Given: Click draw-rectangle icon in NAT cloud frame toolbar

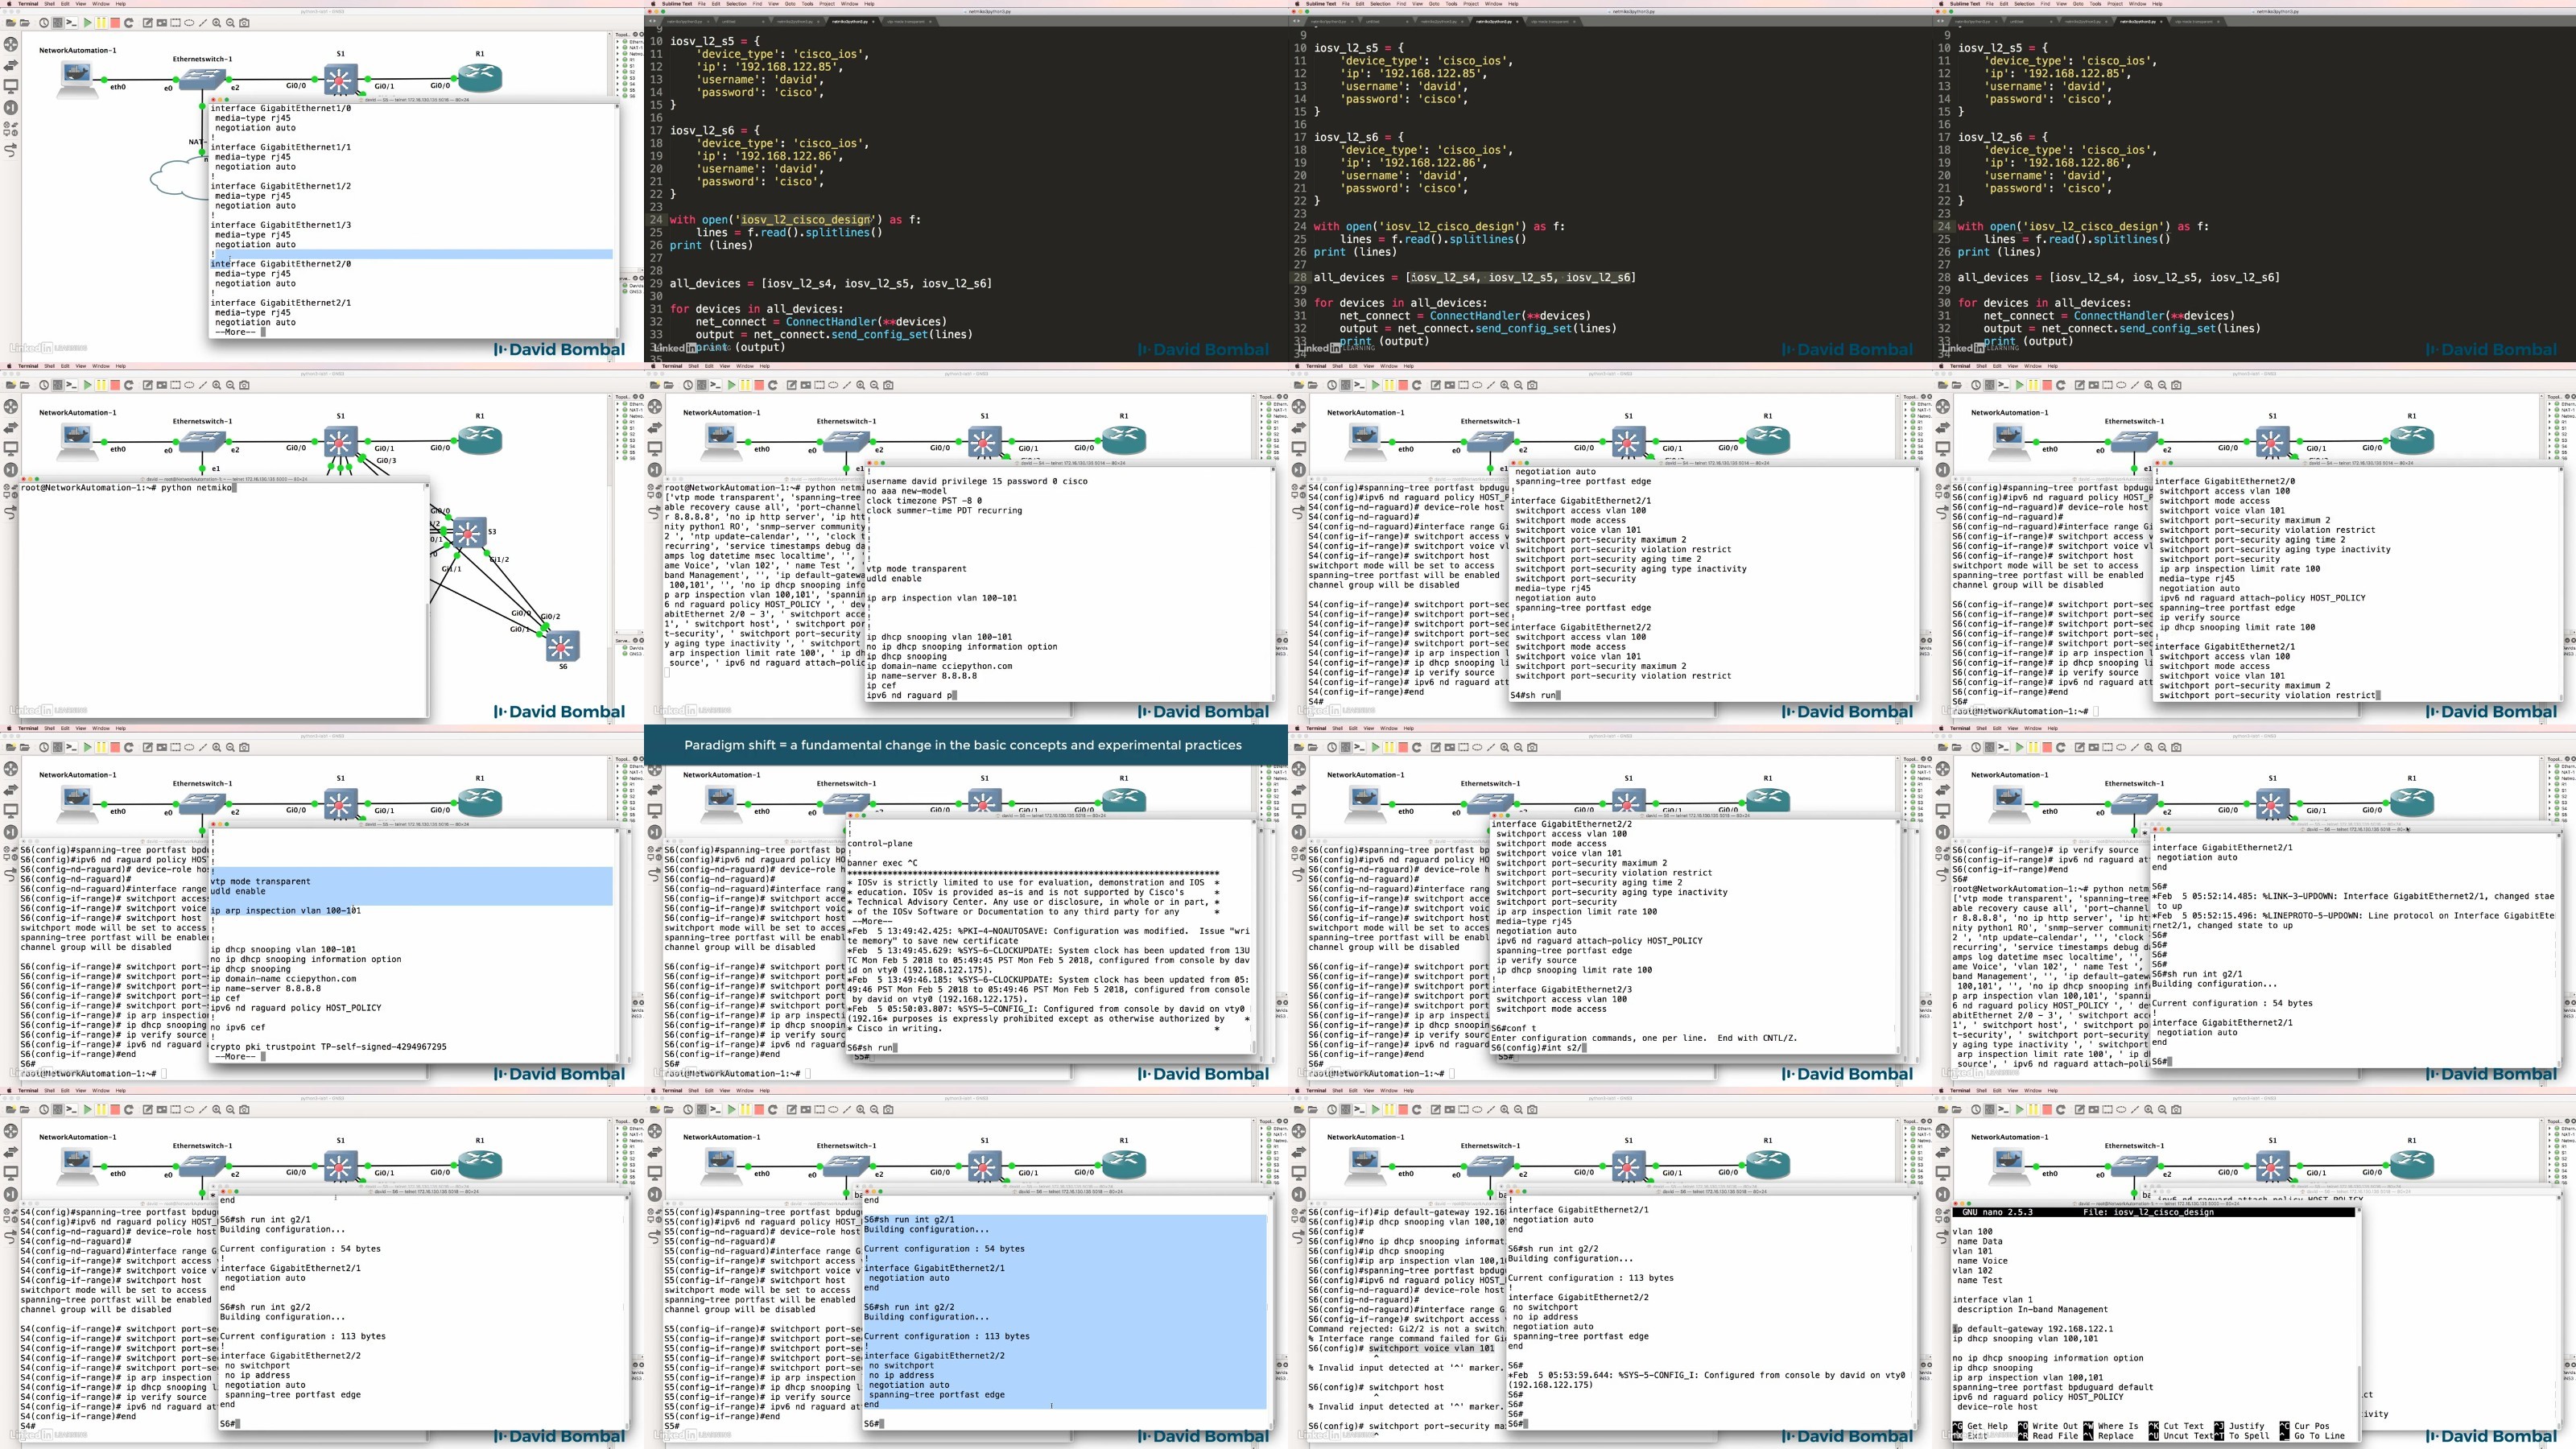Looking at the screenshot, I should tap(175, 22).
